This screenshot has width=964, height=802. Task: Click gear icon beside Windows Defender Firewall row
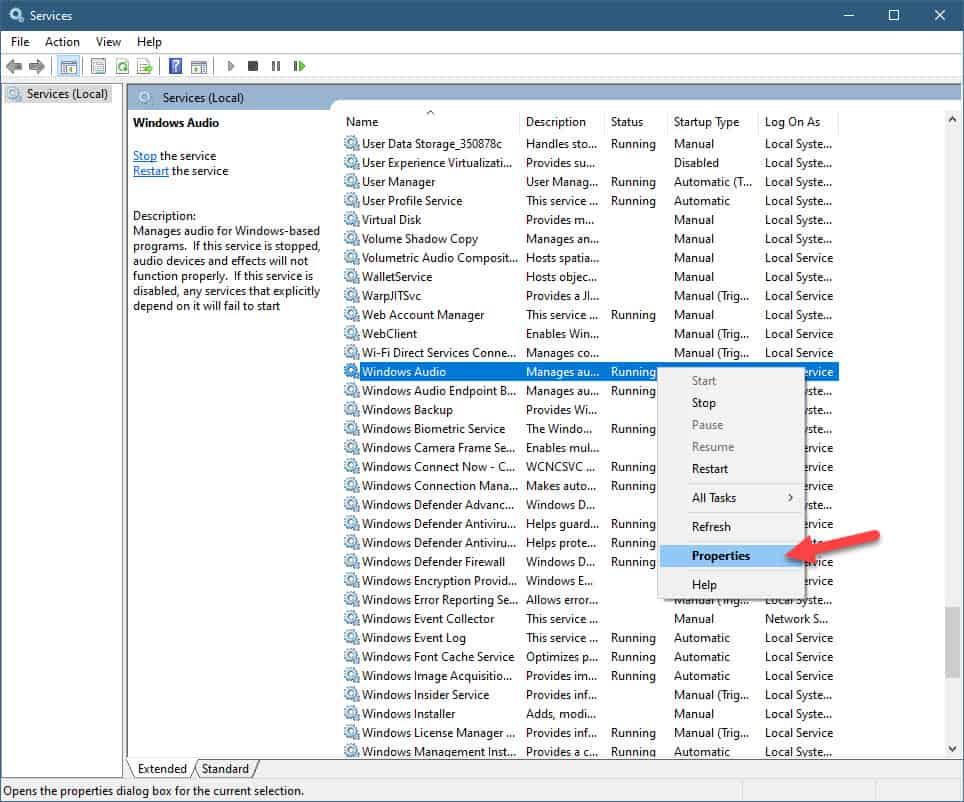point(351,562)
